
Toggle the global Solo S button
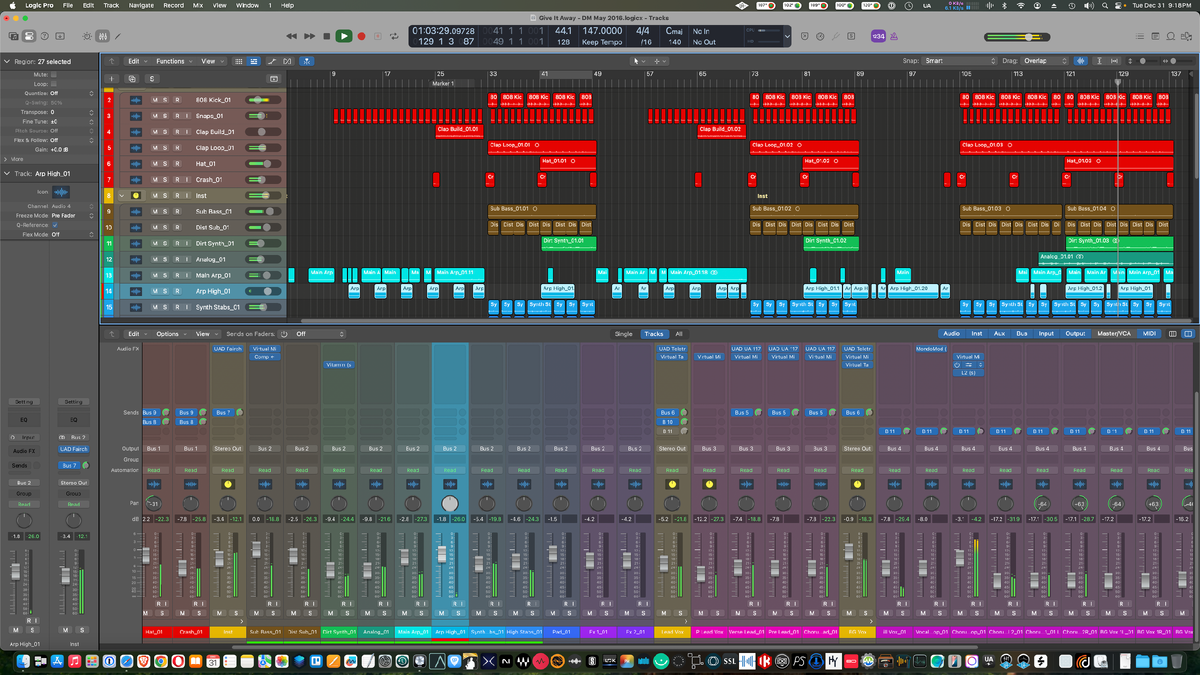tap(152, 78)
